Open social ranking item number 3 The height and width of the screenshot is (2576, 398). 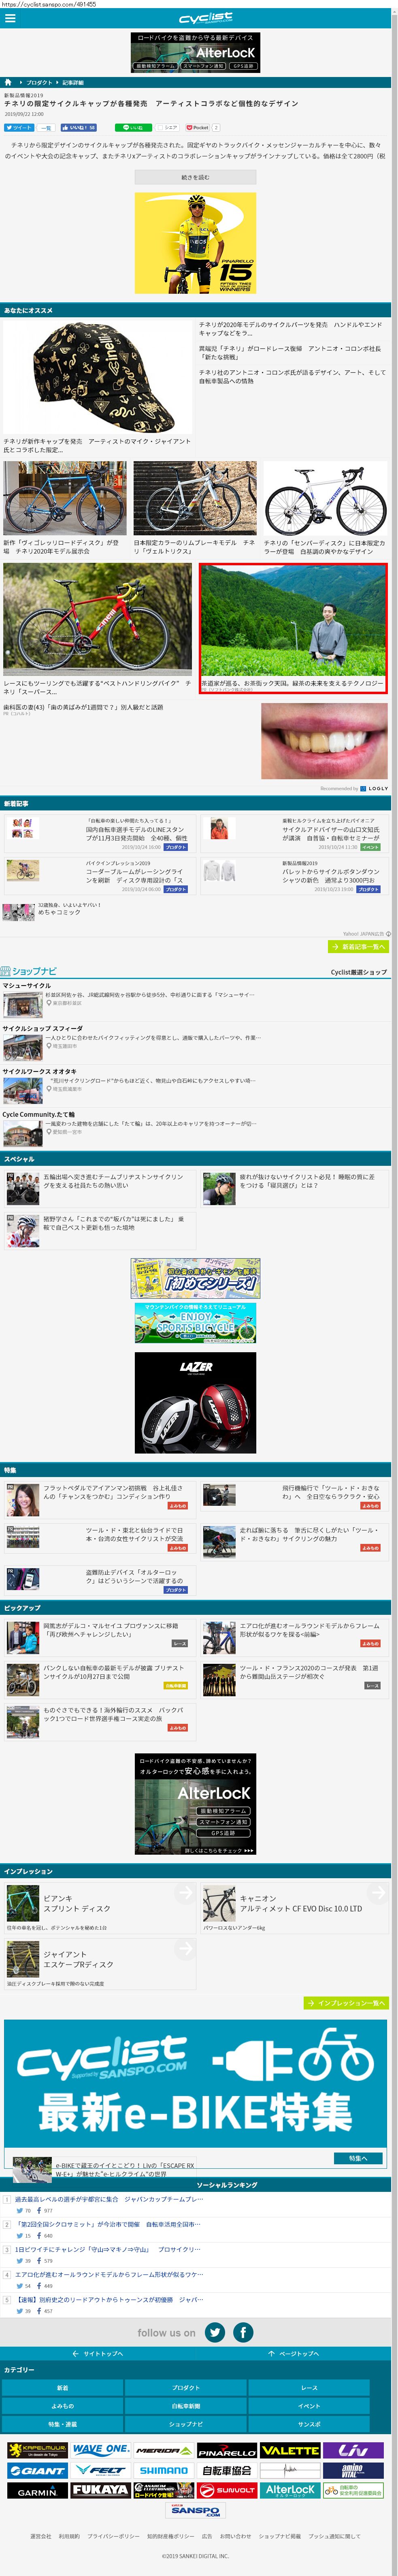[108, 2249]
